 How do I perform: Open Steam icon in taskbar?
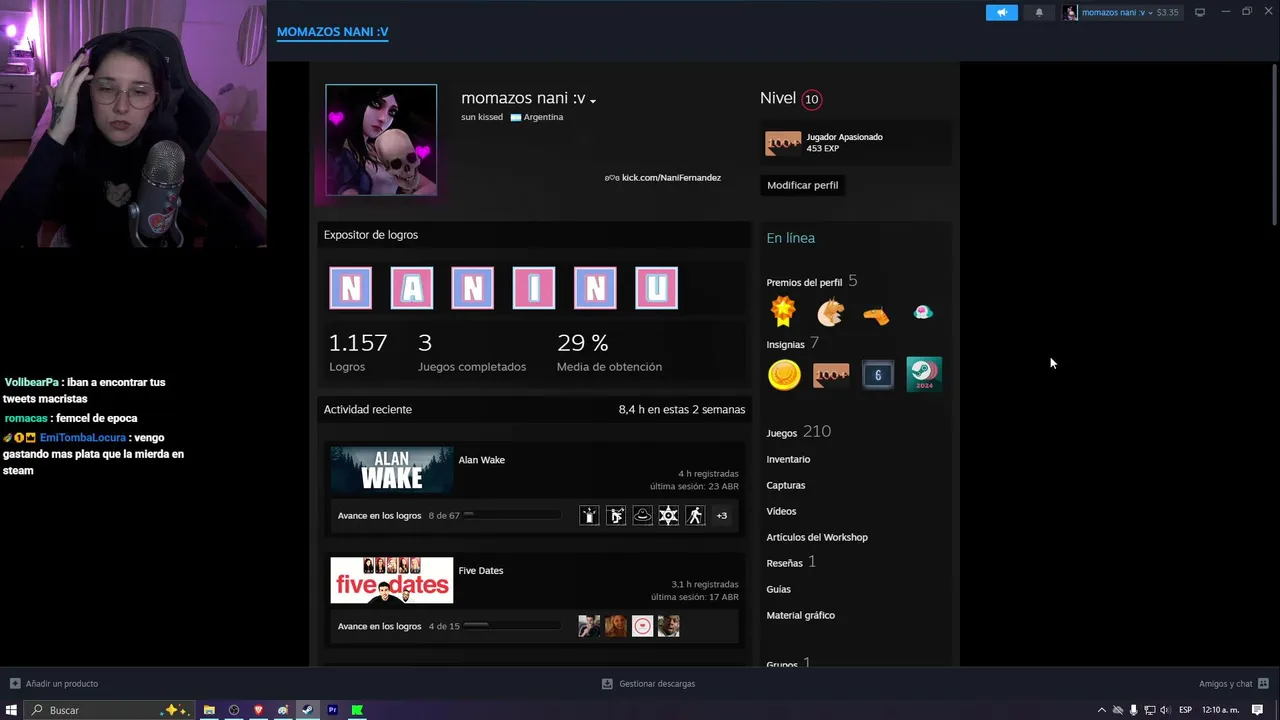pos(307,710)
